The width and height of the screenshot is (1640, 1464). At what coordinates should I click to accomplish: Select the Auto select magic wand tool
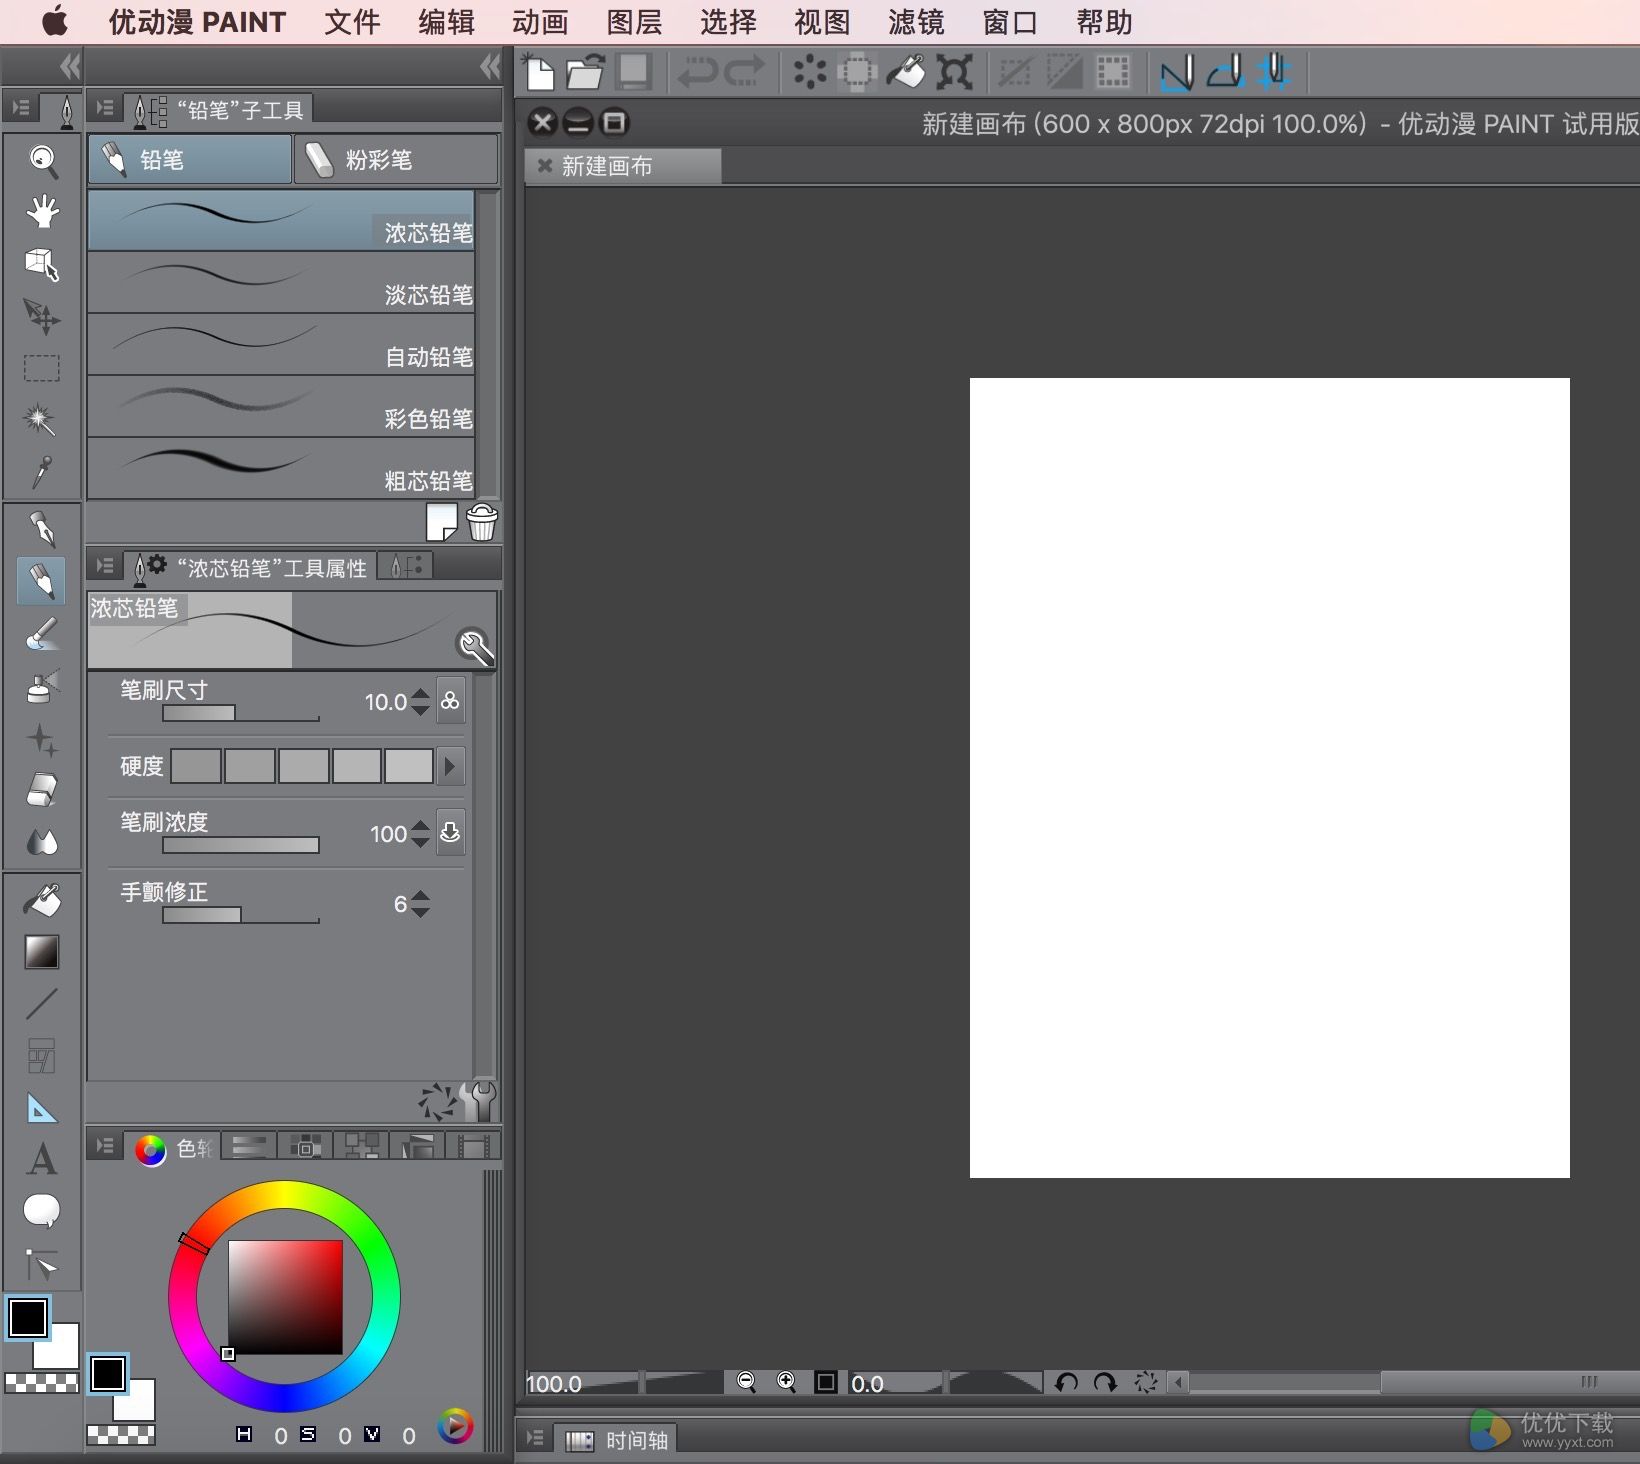tap(42, 420)
